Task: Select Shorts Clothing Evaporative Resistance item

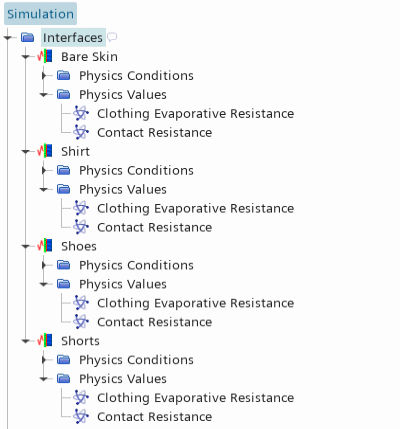Action: point(196,398)
